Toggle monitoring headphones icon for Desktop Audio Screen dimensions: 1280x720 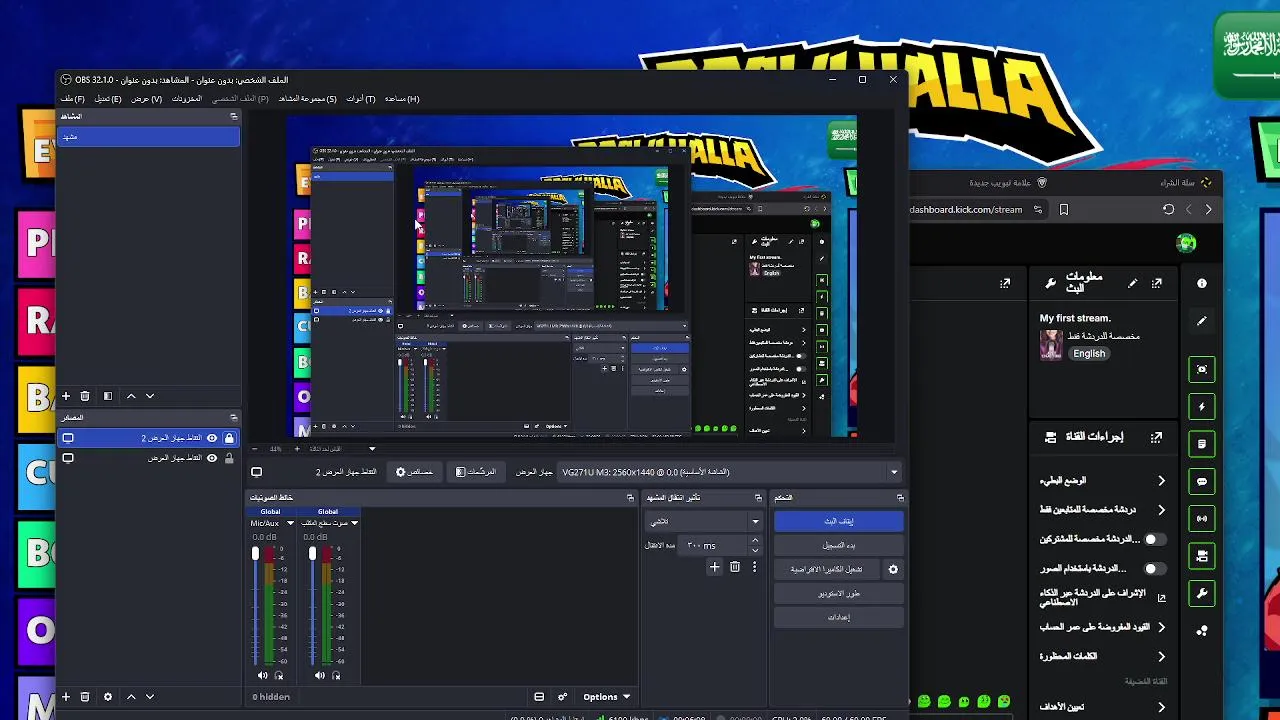(x=336, y=676)
